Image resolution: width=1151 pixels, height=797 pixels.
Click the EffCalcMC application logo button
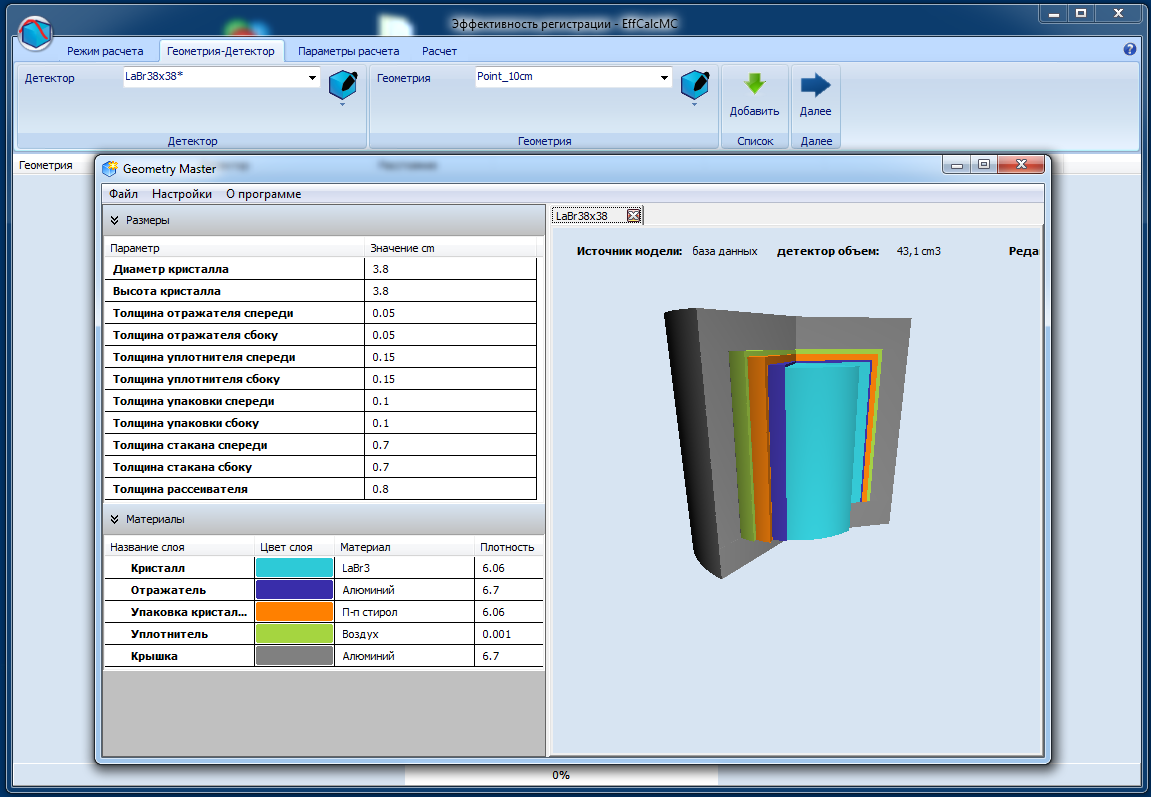[x=36, y=34]
